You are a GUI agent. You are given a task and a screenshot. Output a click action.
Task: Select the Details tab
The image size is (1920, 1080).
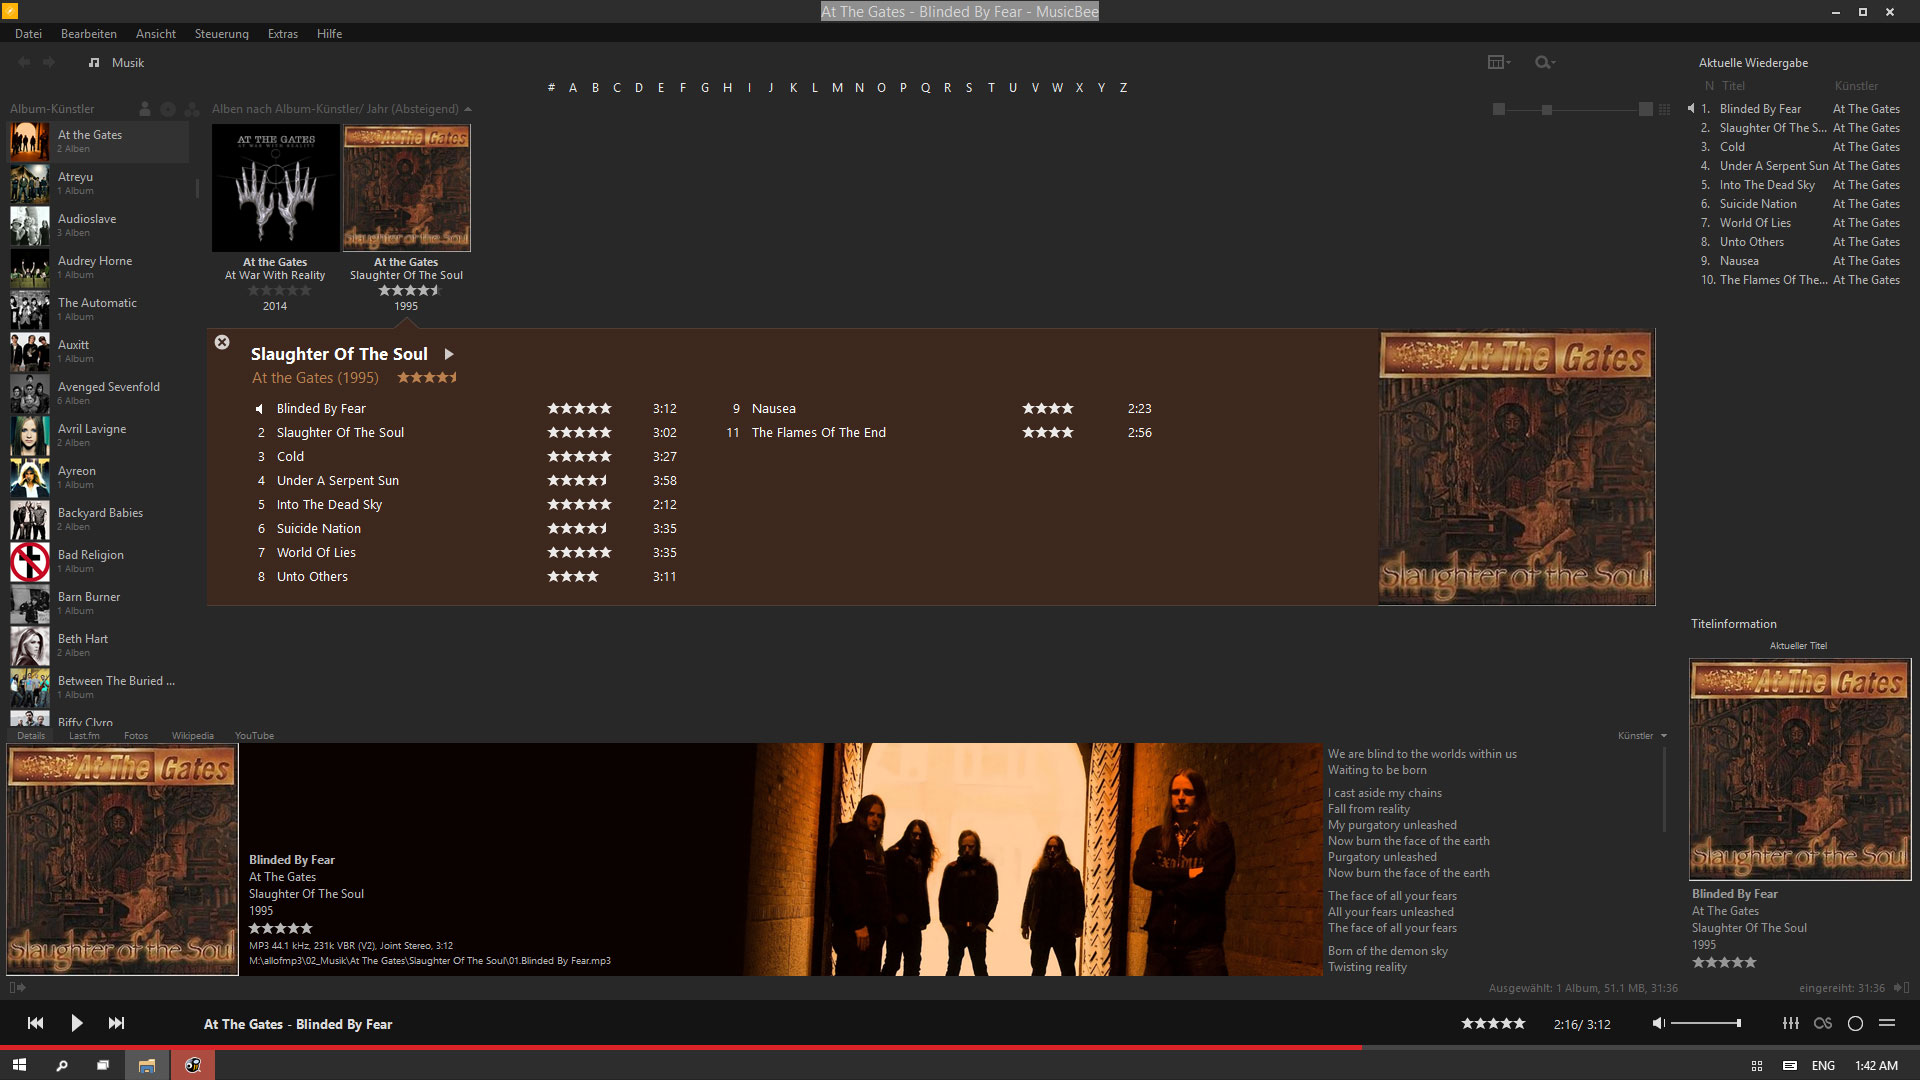[x=31, y=736]
